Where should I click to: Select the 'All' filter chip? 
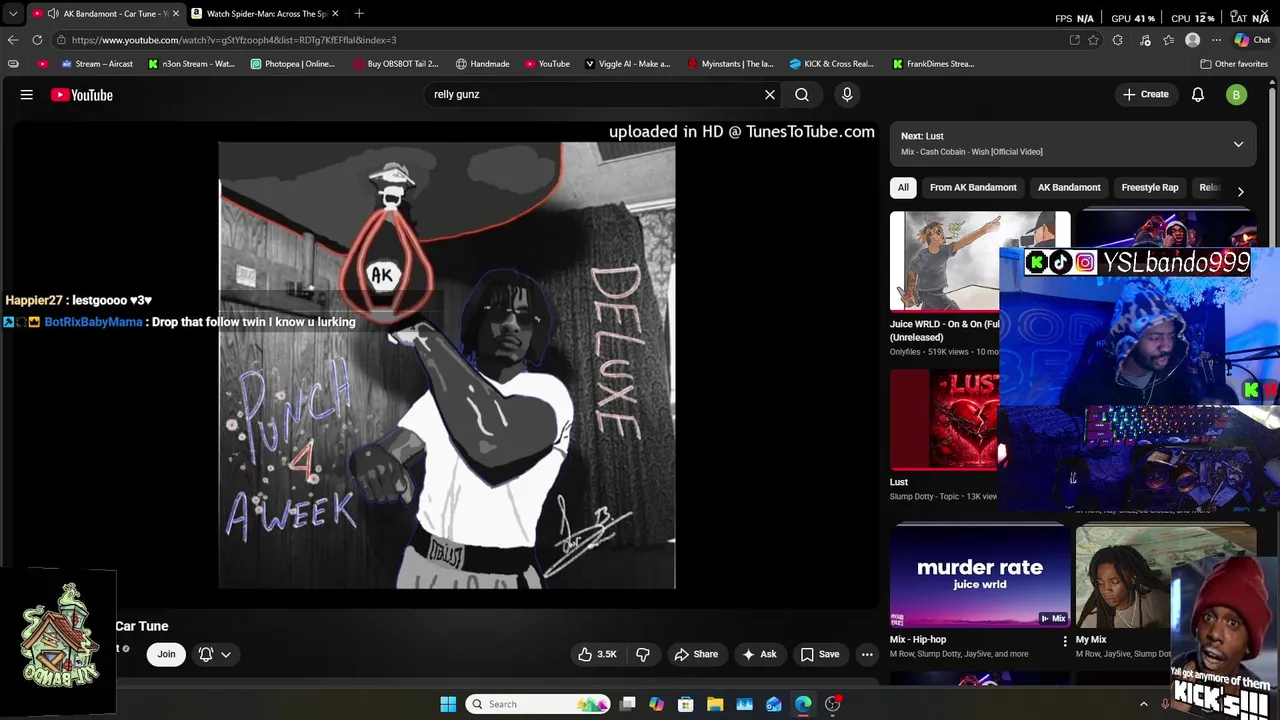tap(903, 188)
